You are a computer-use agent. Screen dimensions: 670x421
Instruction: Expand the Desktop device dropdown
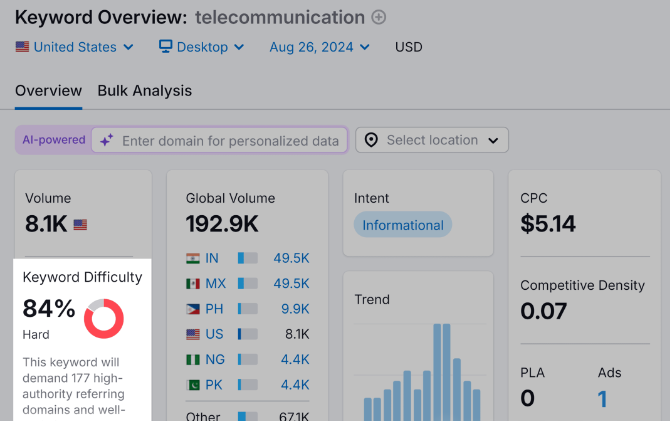coord(202,47)
